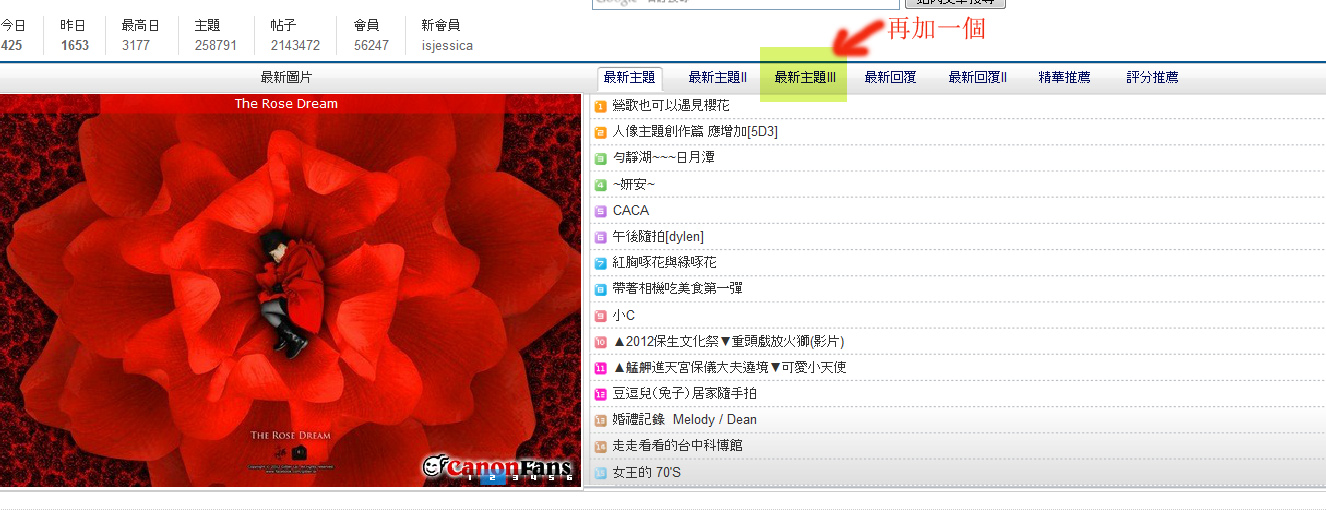The image size is (1326, 510).
Task: Click the number 12 badge beside 豆逗兒(兔子)居家隨手拍
Action: [x=600, y=394]
